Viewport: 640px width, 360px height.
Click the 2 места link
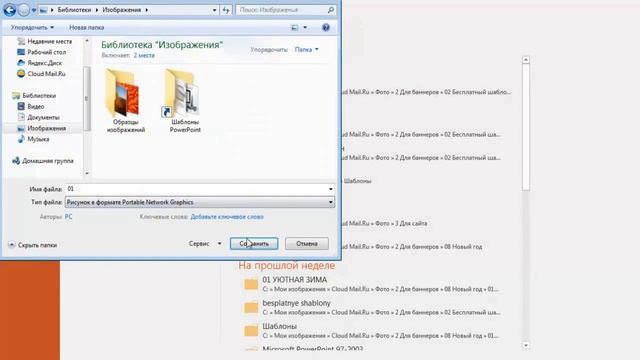(144, 55)
